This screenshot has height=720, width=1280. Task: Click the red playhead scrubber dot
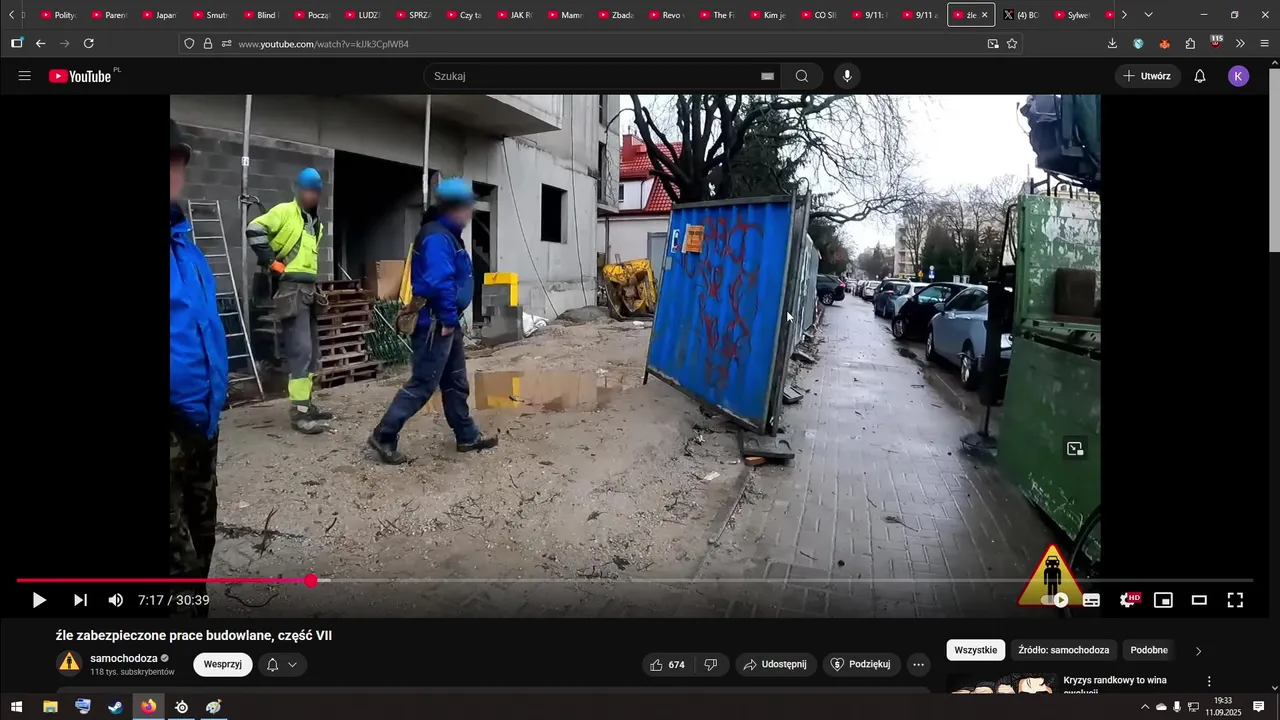tap(311, 580)
